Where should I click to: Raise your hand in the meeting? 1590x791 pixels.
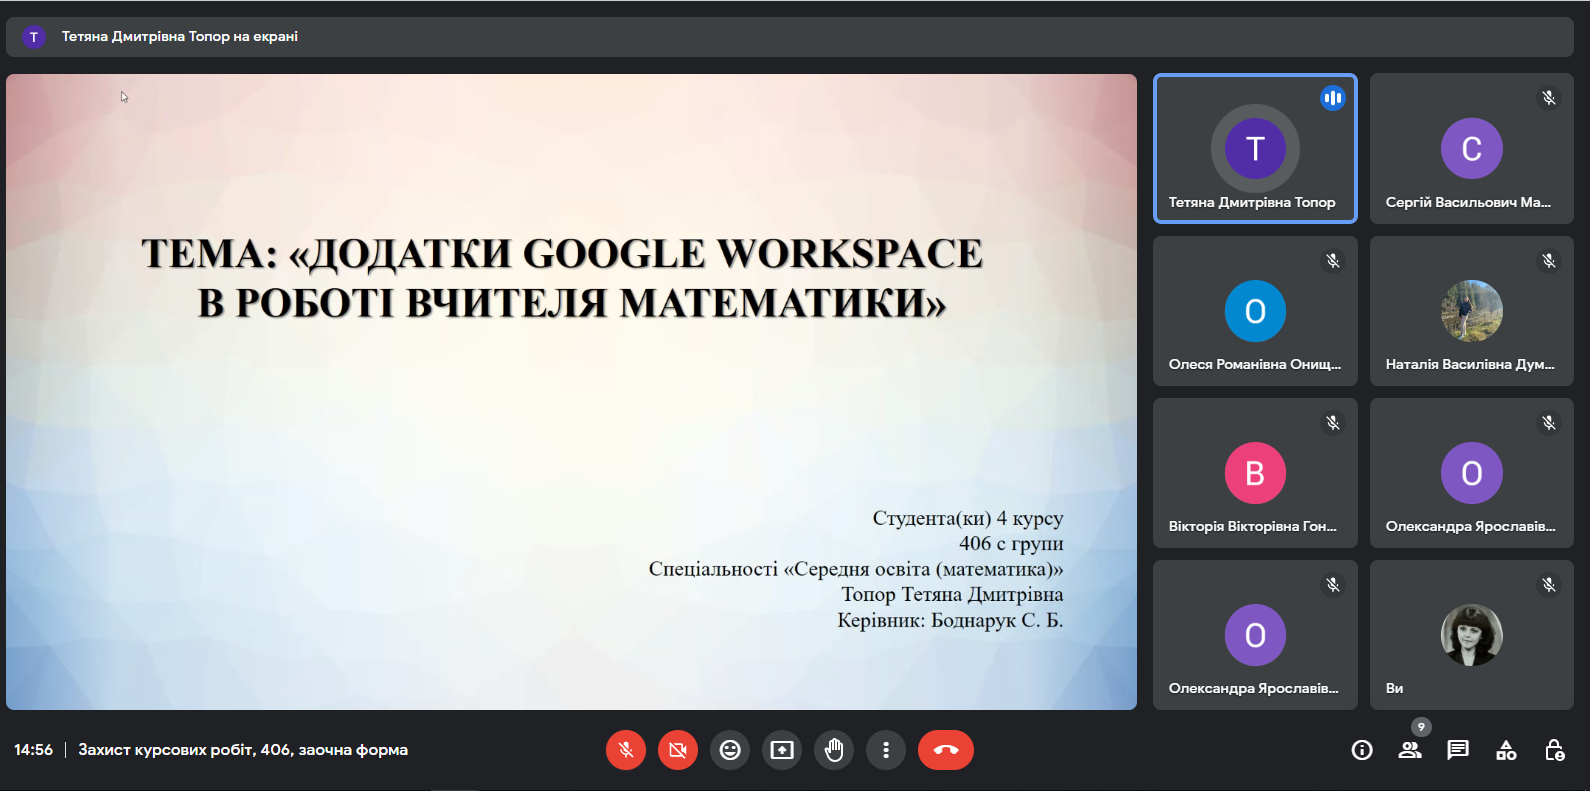click(x=834, y=750)
